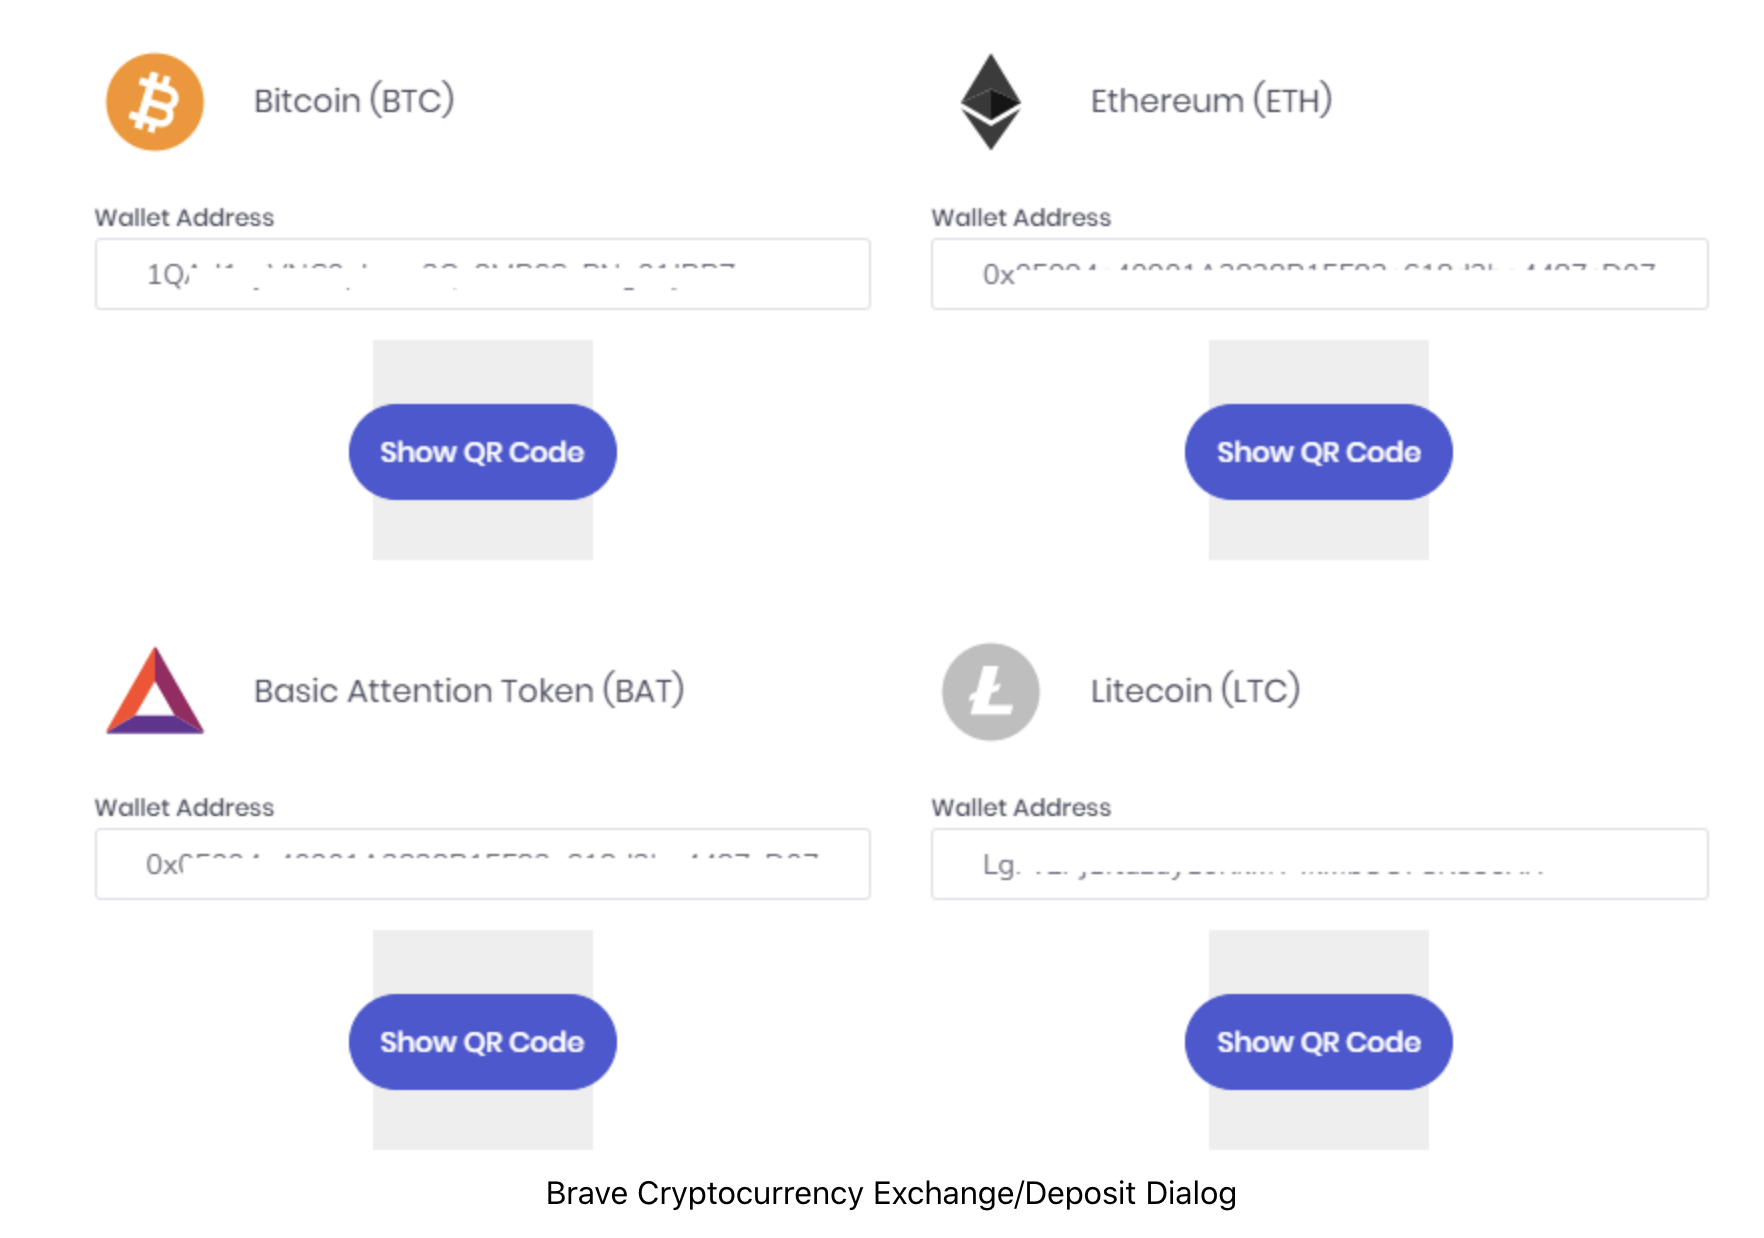
Task: Show QR Code for Bitcoin wallet
Action: click(x=482, y=452)
